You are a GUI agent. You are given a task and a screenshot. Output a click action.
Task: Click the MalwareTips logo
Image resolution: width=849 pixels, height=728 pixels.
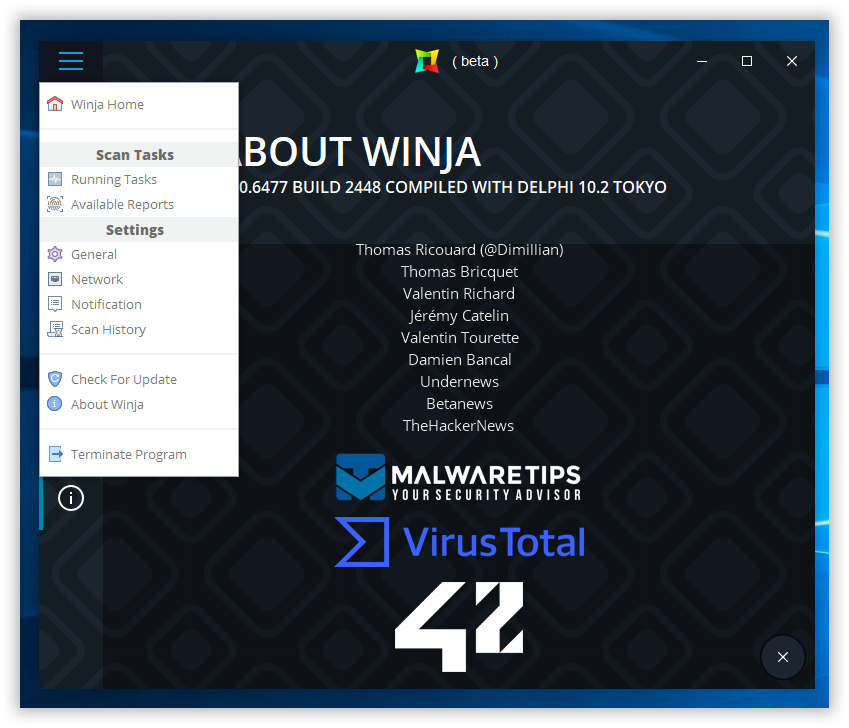[x=458, y=477]
